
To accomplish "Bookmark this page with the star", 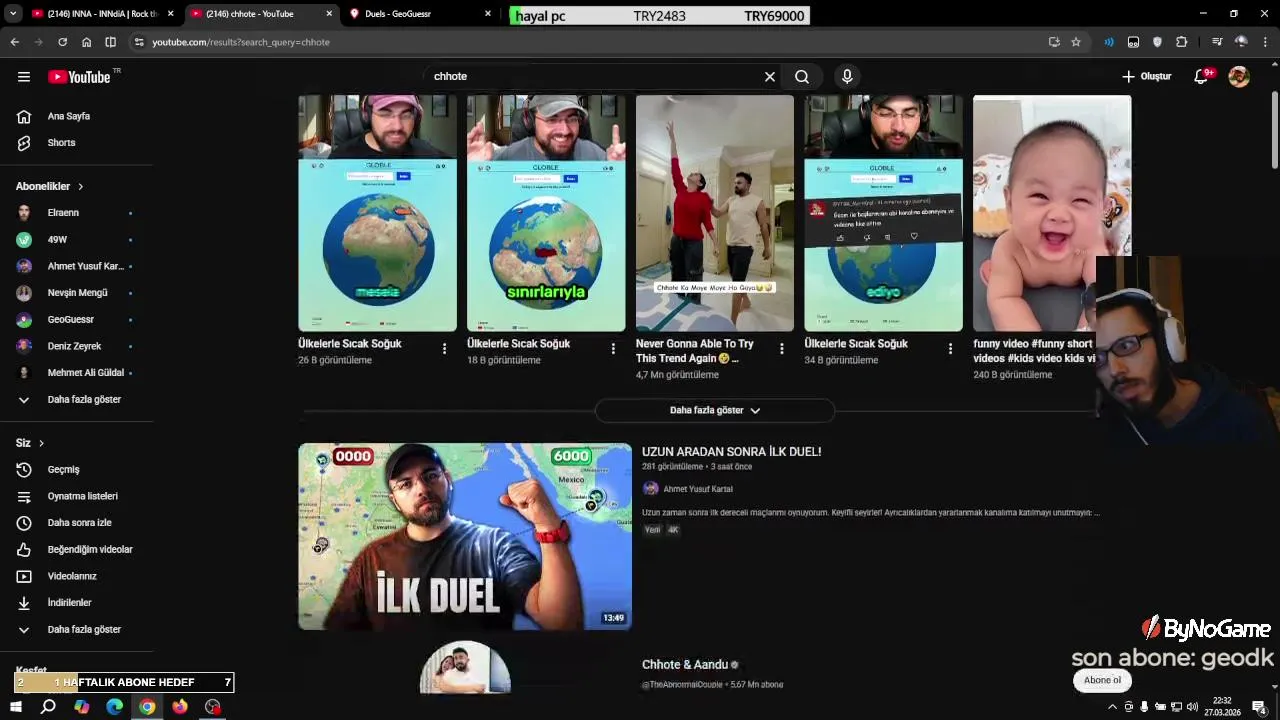I will (1076, 42).
